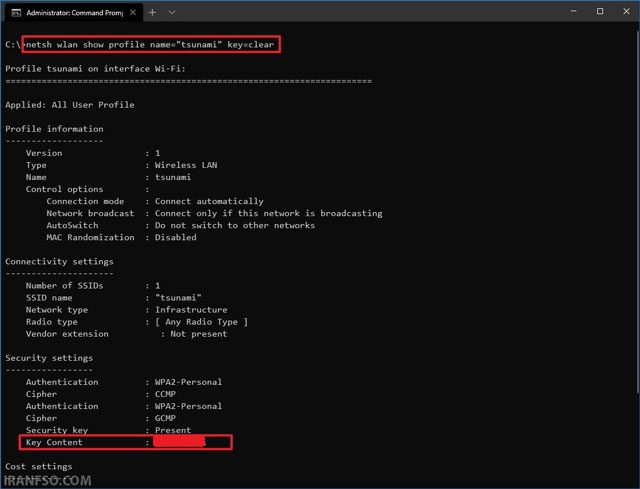Click the 'Connectivity settings' heading
Screen dimensions: 640x489
(x=60, y=261)
